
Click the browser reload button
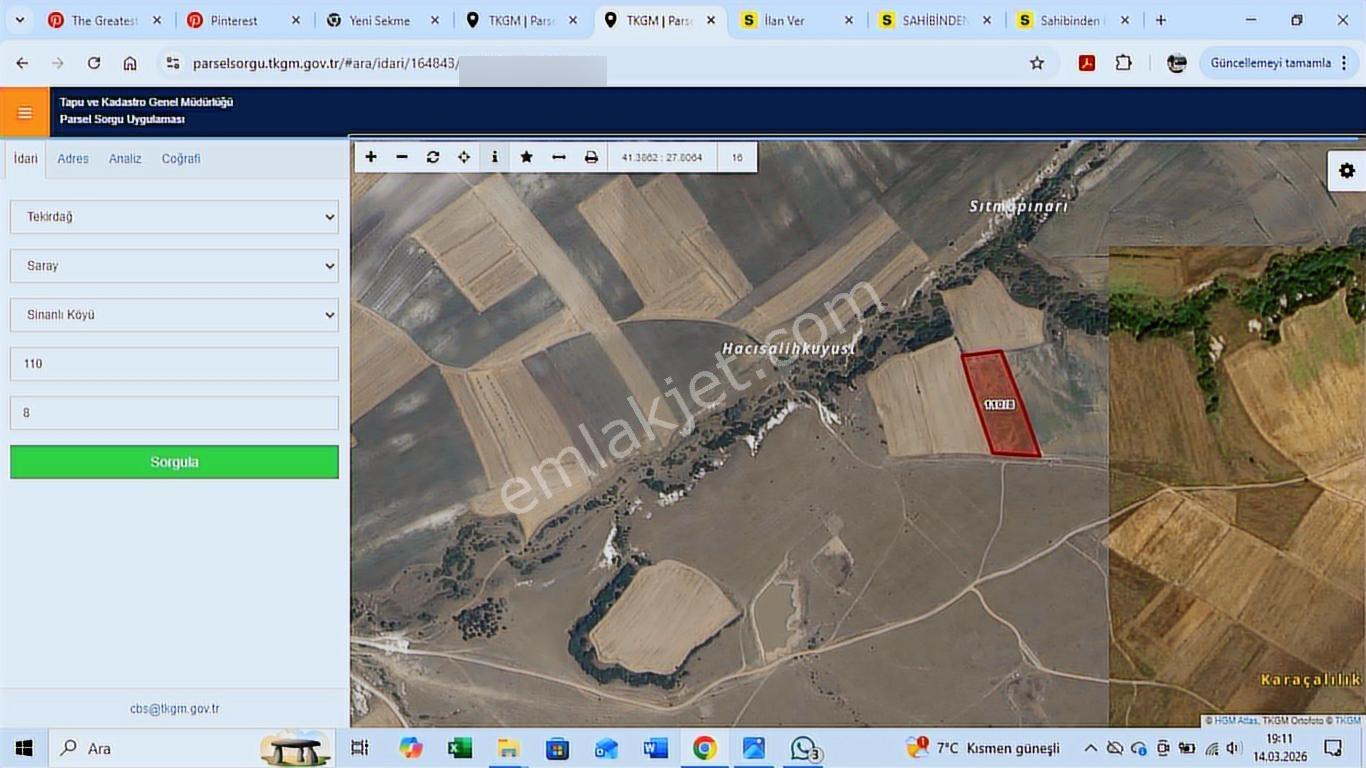94,63
